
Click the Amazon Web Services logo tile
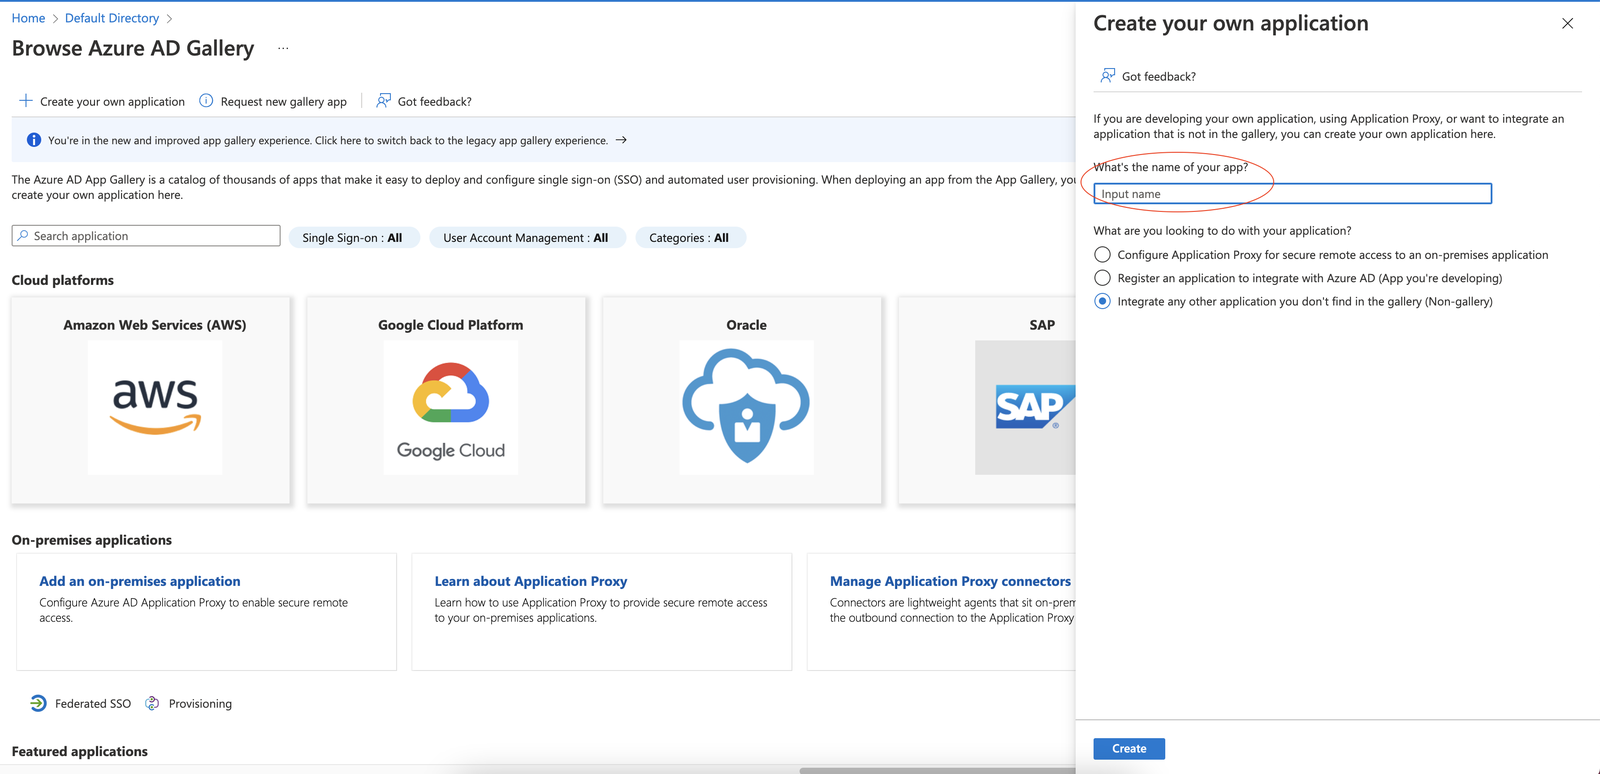point(155,407)
